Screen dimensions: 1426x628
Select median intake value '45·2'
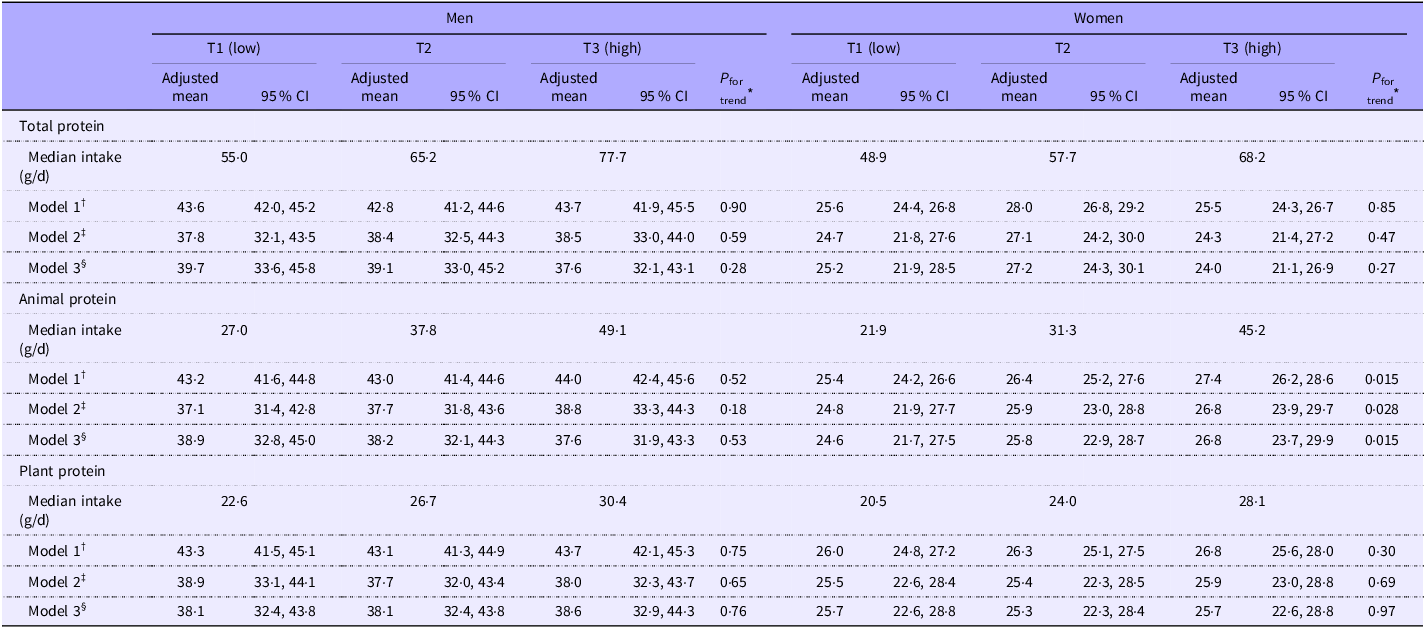coord(1252,330)
